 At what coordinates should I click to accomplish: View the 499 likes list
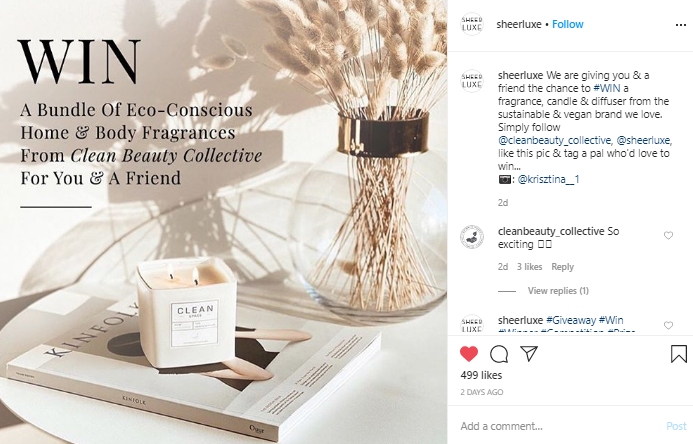[x=481, y=375]
